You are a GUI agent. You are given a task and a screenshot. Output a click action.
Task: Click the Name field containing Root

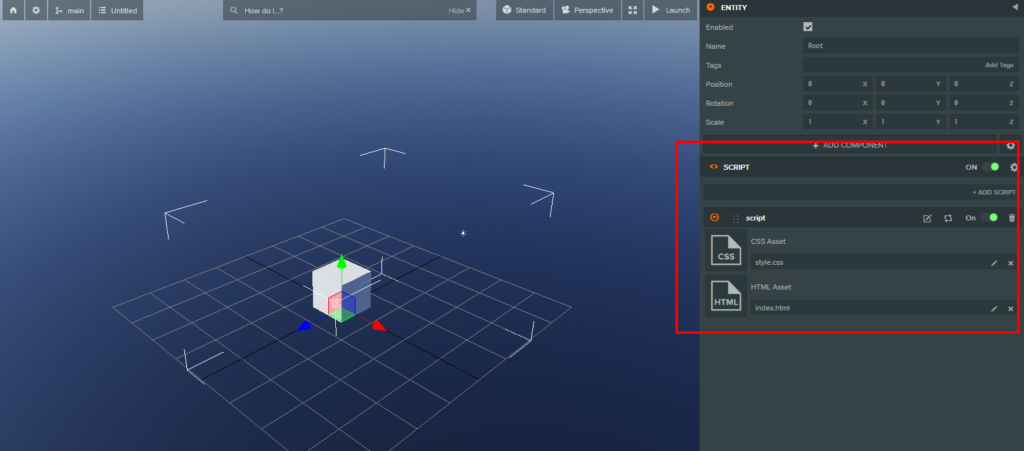click(910, 46)
